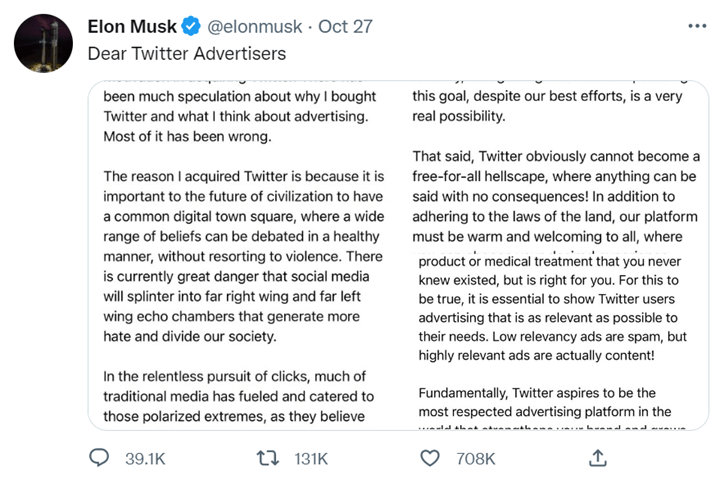The width and height of the screenshot is (720, 480).
Task: Click the blue verified badge
Action: [x=191, y=26]
